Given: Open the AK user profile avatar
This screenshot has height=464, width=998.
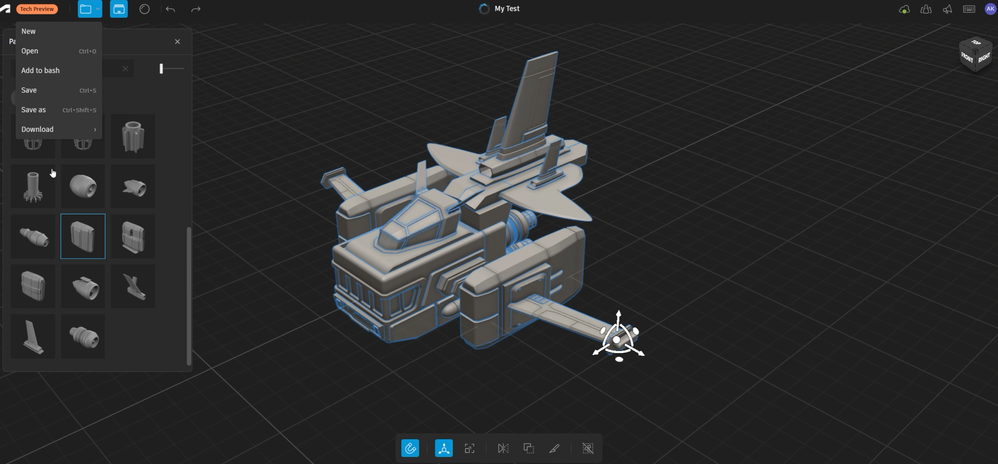Looking at the screenshot, I should [x=990, y=9].
